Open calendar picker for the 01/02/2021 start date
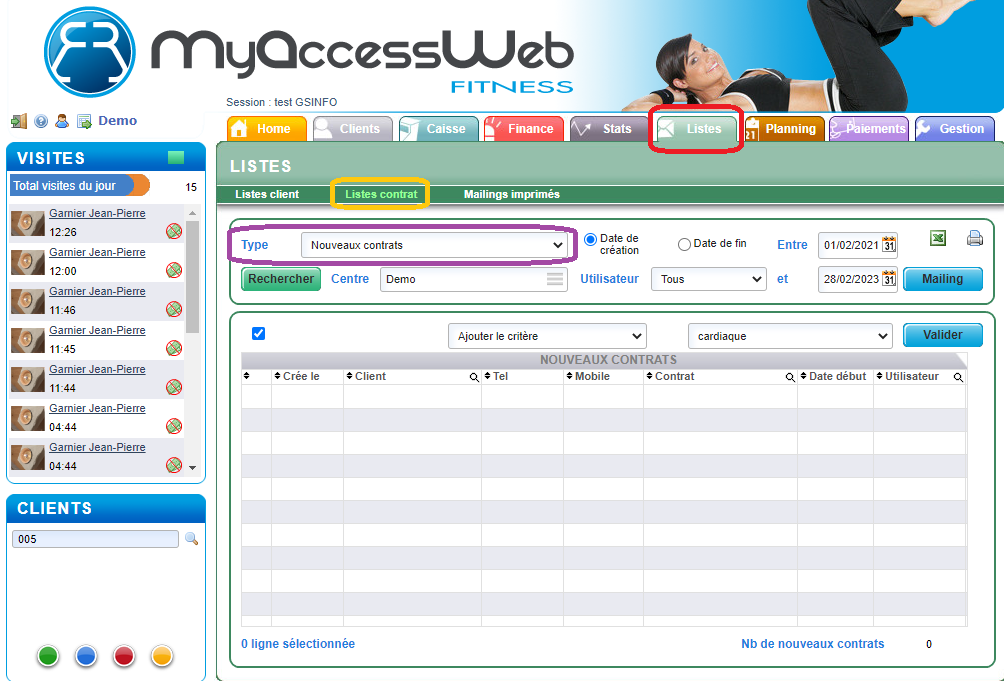This screenshot has height=681, width=1004. 889,245
